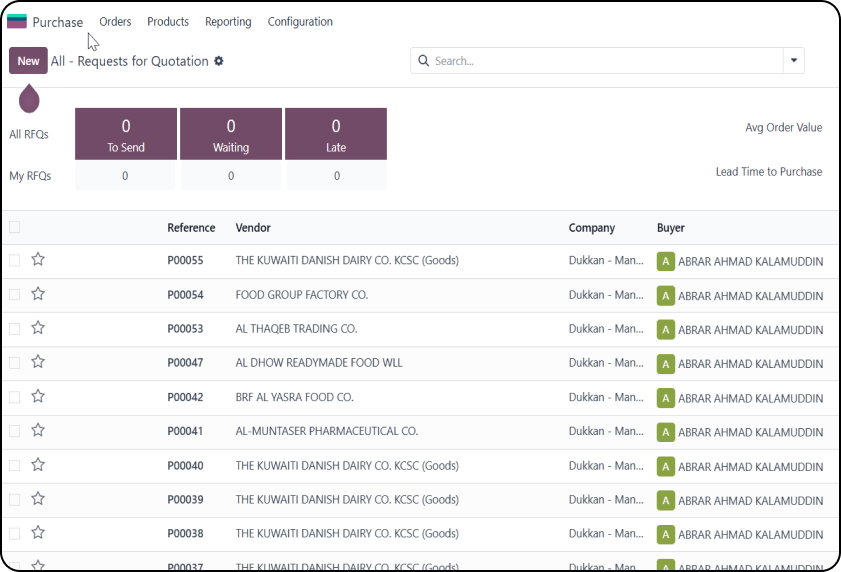Click the magnifier icon in search bar
Image resolution: width=841 pixels, height=572 pixels.
[x=423, y=61]
